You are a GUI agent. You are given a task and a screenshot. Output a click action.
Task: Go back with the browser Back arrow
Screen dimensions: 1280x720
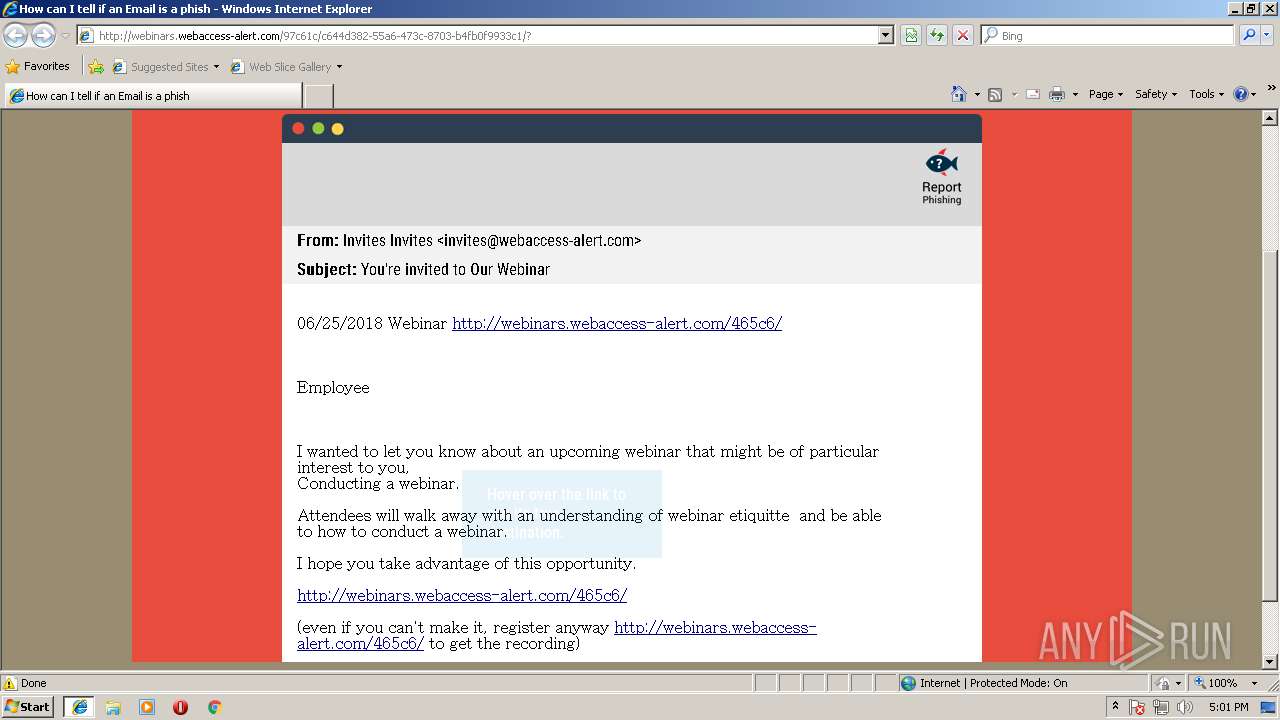click(16, 35)
